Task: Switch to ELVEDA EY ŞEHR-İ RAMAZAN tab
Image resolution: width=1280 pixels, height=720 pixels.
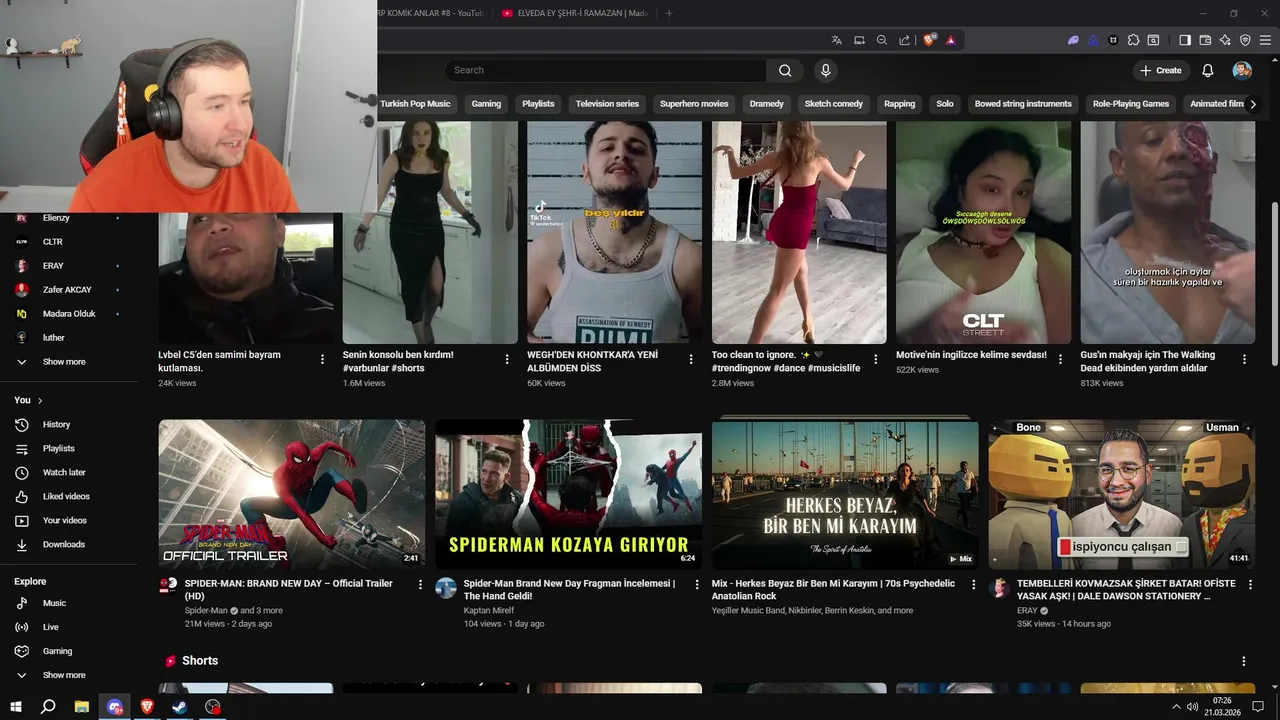Action: pos(574,13)
